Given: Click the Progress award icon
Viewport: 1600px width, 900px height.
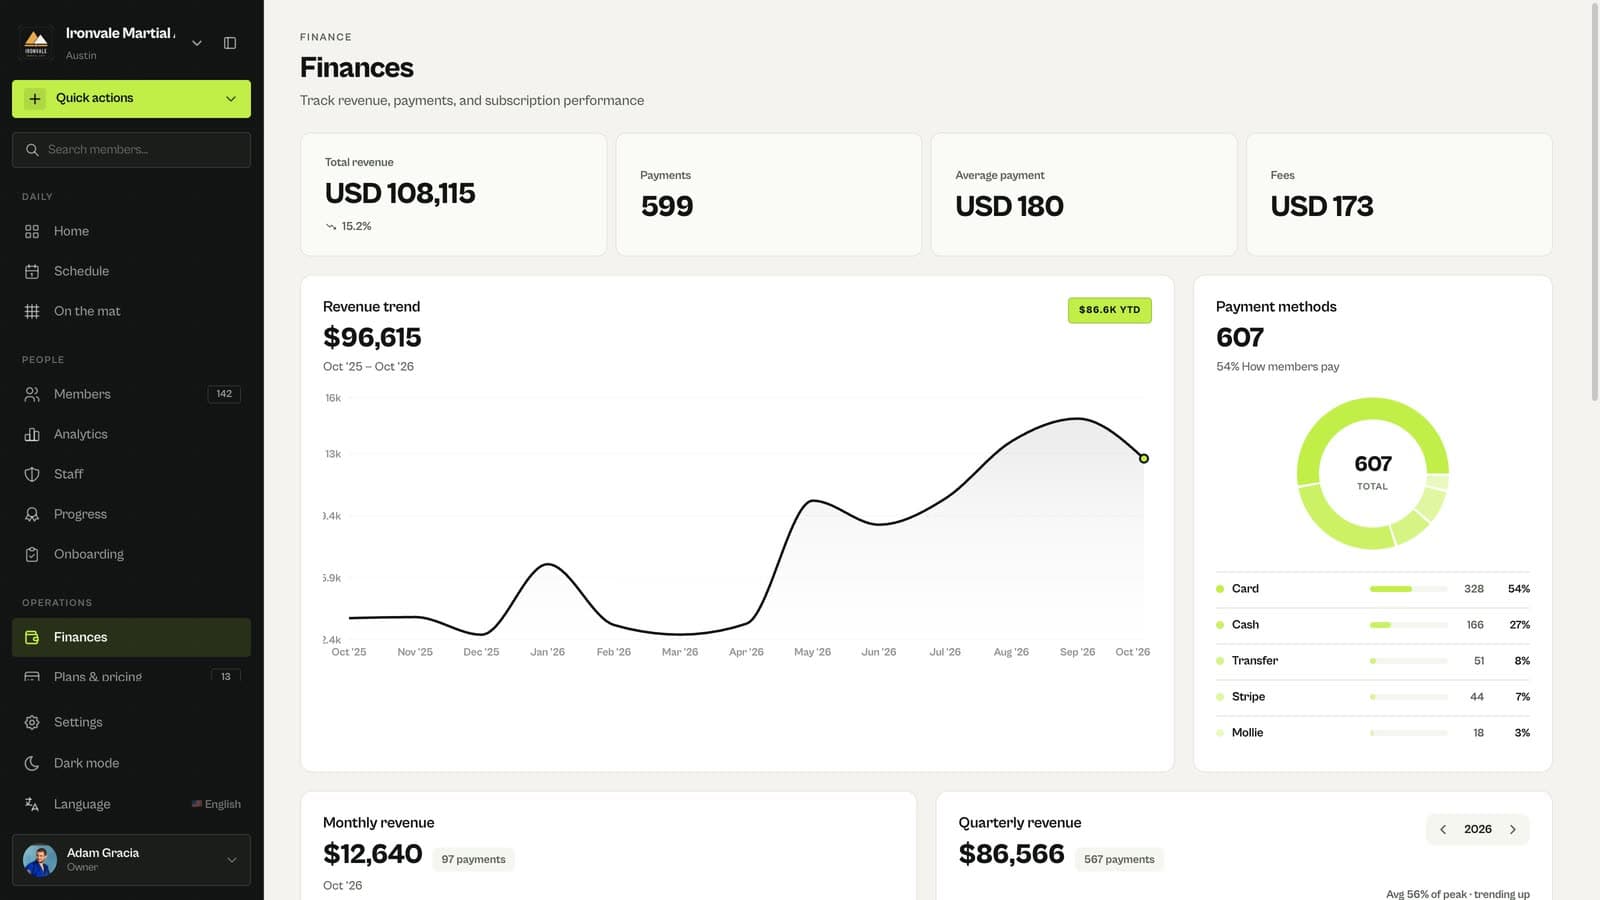Looking at the screenshot, I should (x=32, y=514).
